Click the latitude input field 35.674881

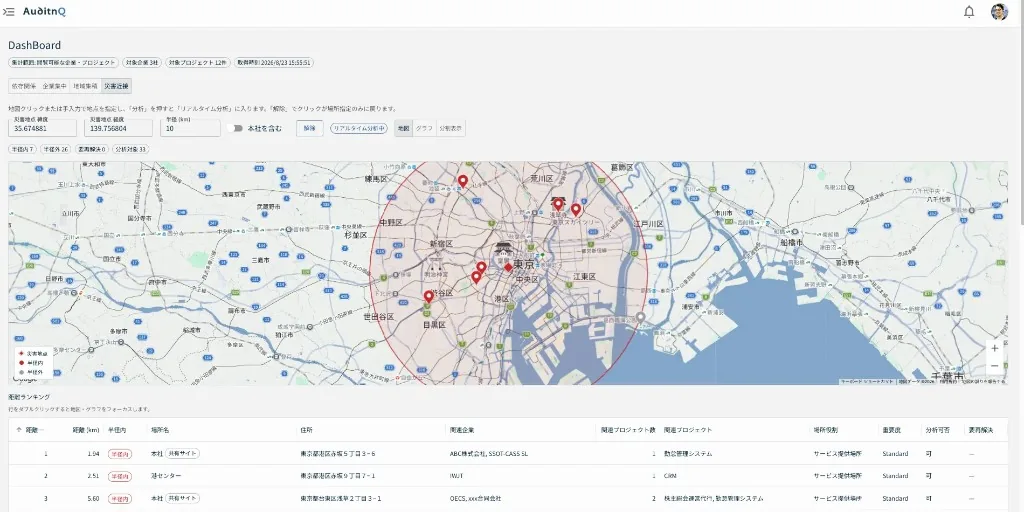(42, 128)
